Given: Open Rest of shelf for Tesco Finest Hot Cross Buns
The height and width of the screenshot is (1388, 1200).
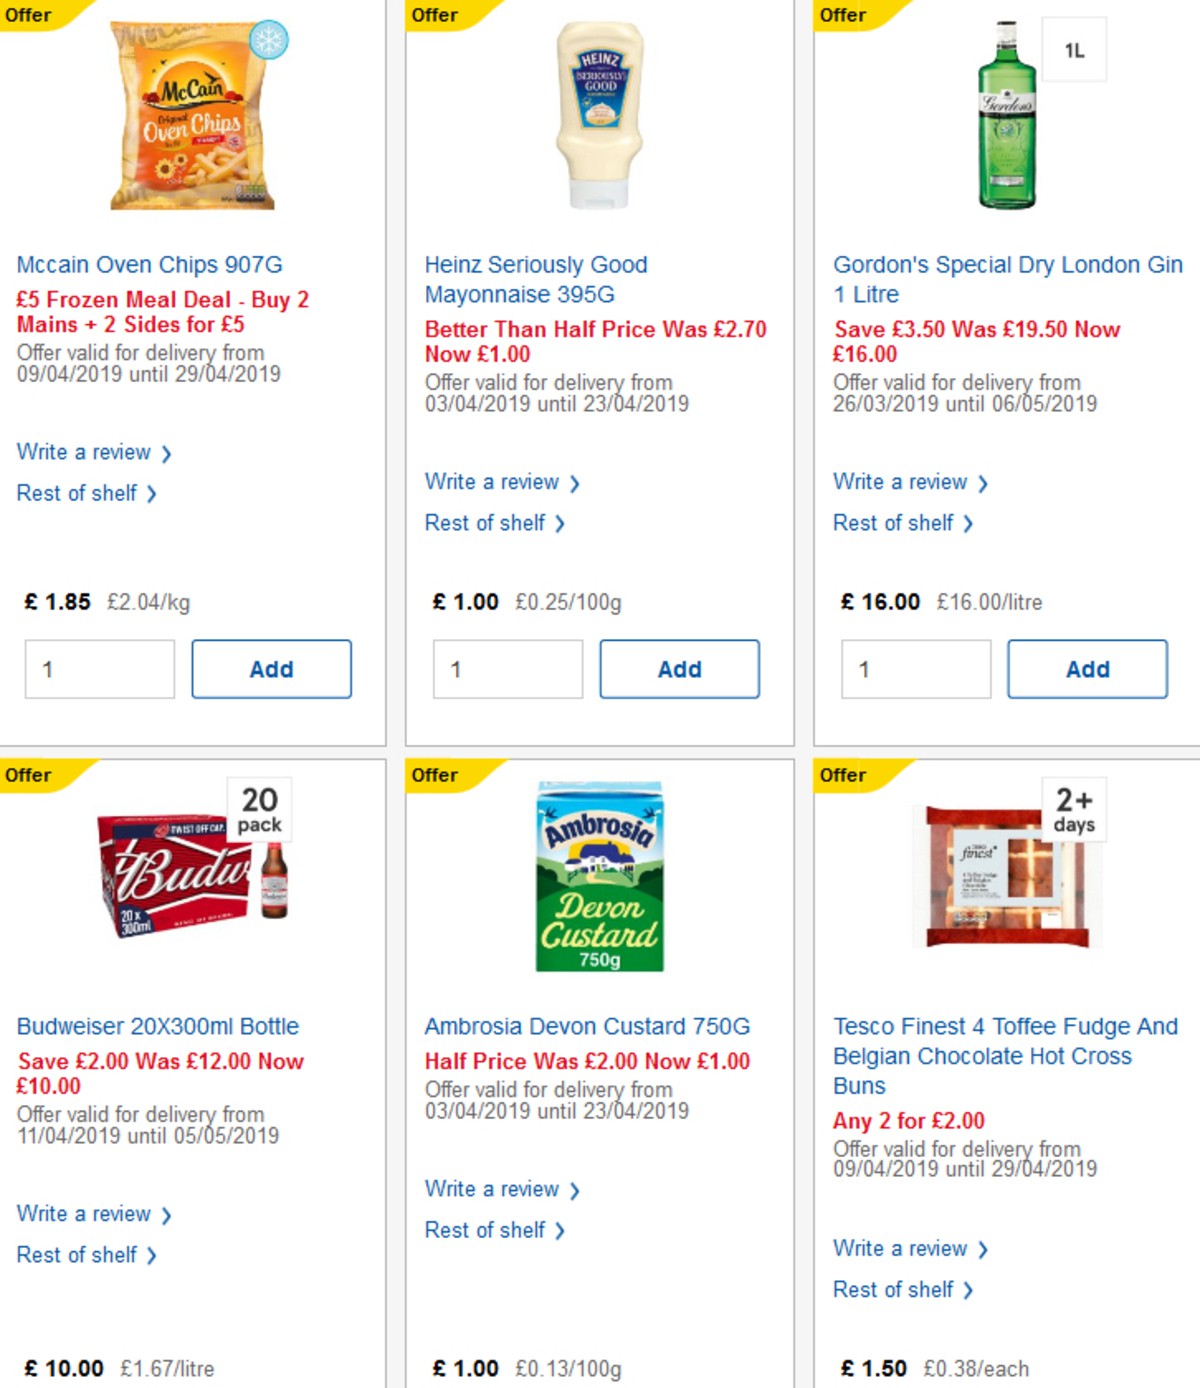Looking at the screenshot, I should pyautogui.click(x=895, y=1289).
